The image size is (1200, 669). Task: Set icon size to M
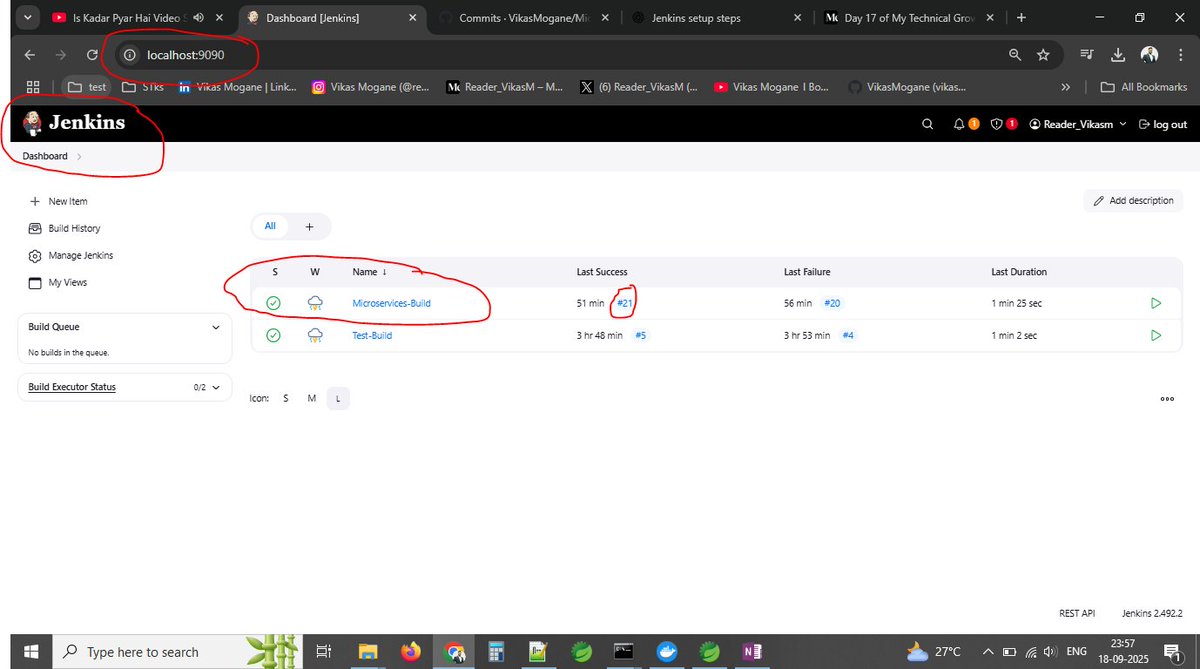coord(312,398)
